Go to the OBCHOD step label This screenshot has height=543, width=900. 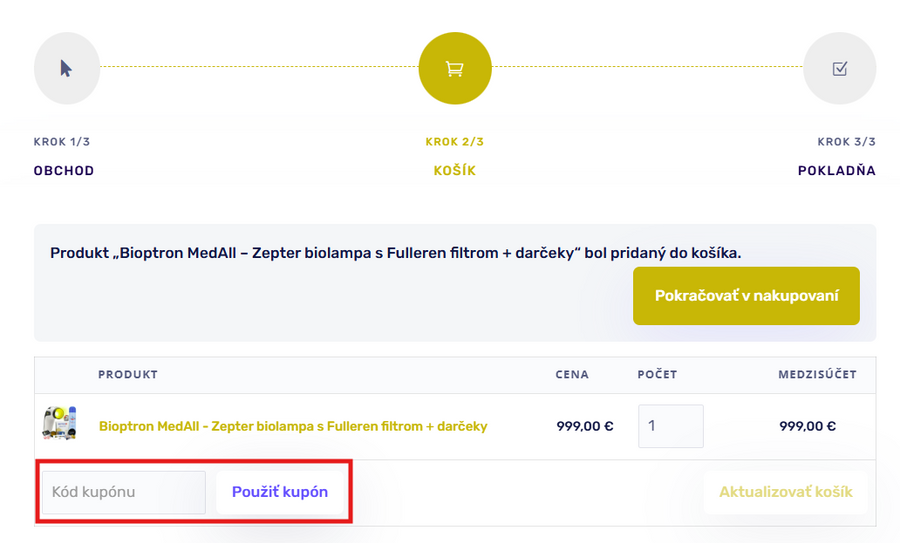[64, 171]
